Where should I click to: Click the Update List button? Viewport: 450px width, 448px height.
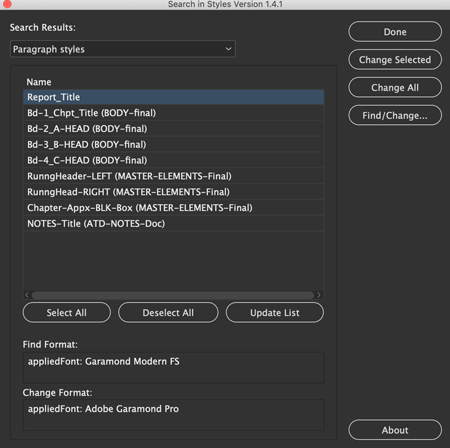point(275,313)
